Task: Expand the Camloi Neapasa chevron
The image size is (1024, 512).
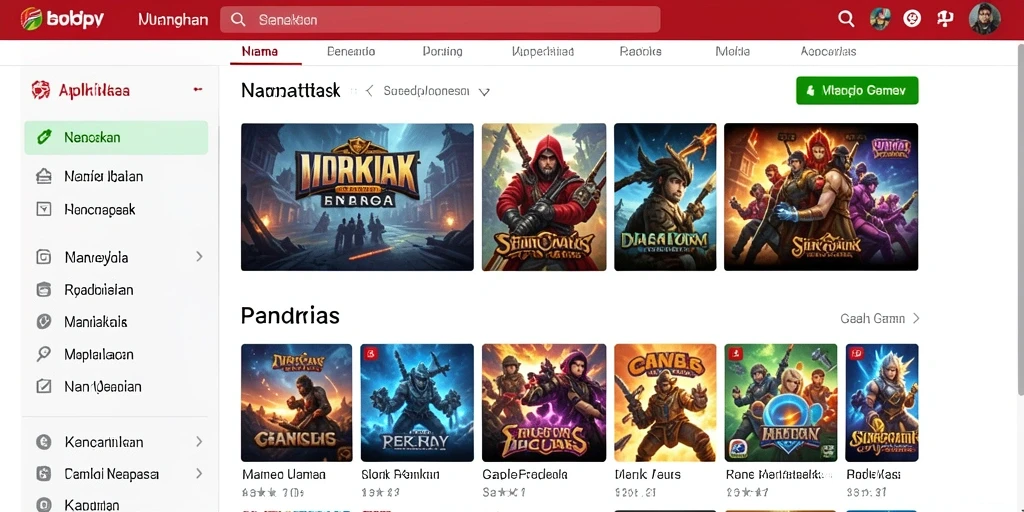Action: [199, 473]
